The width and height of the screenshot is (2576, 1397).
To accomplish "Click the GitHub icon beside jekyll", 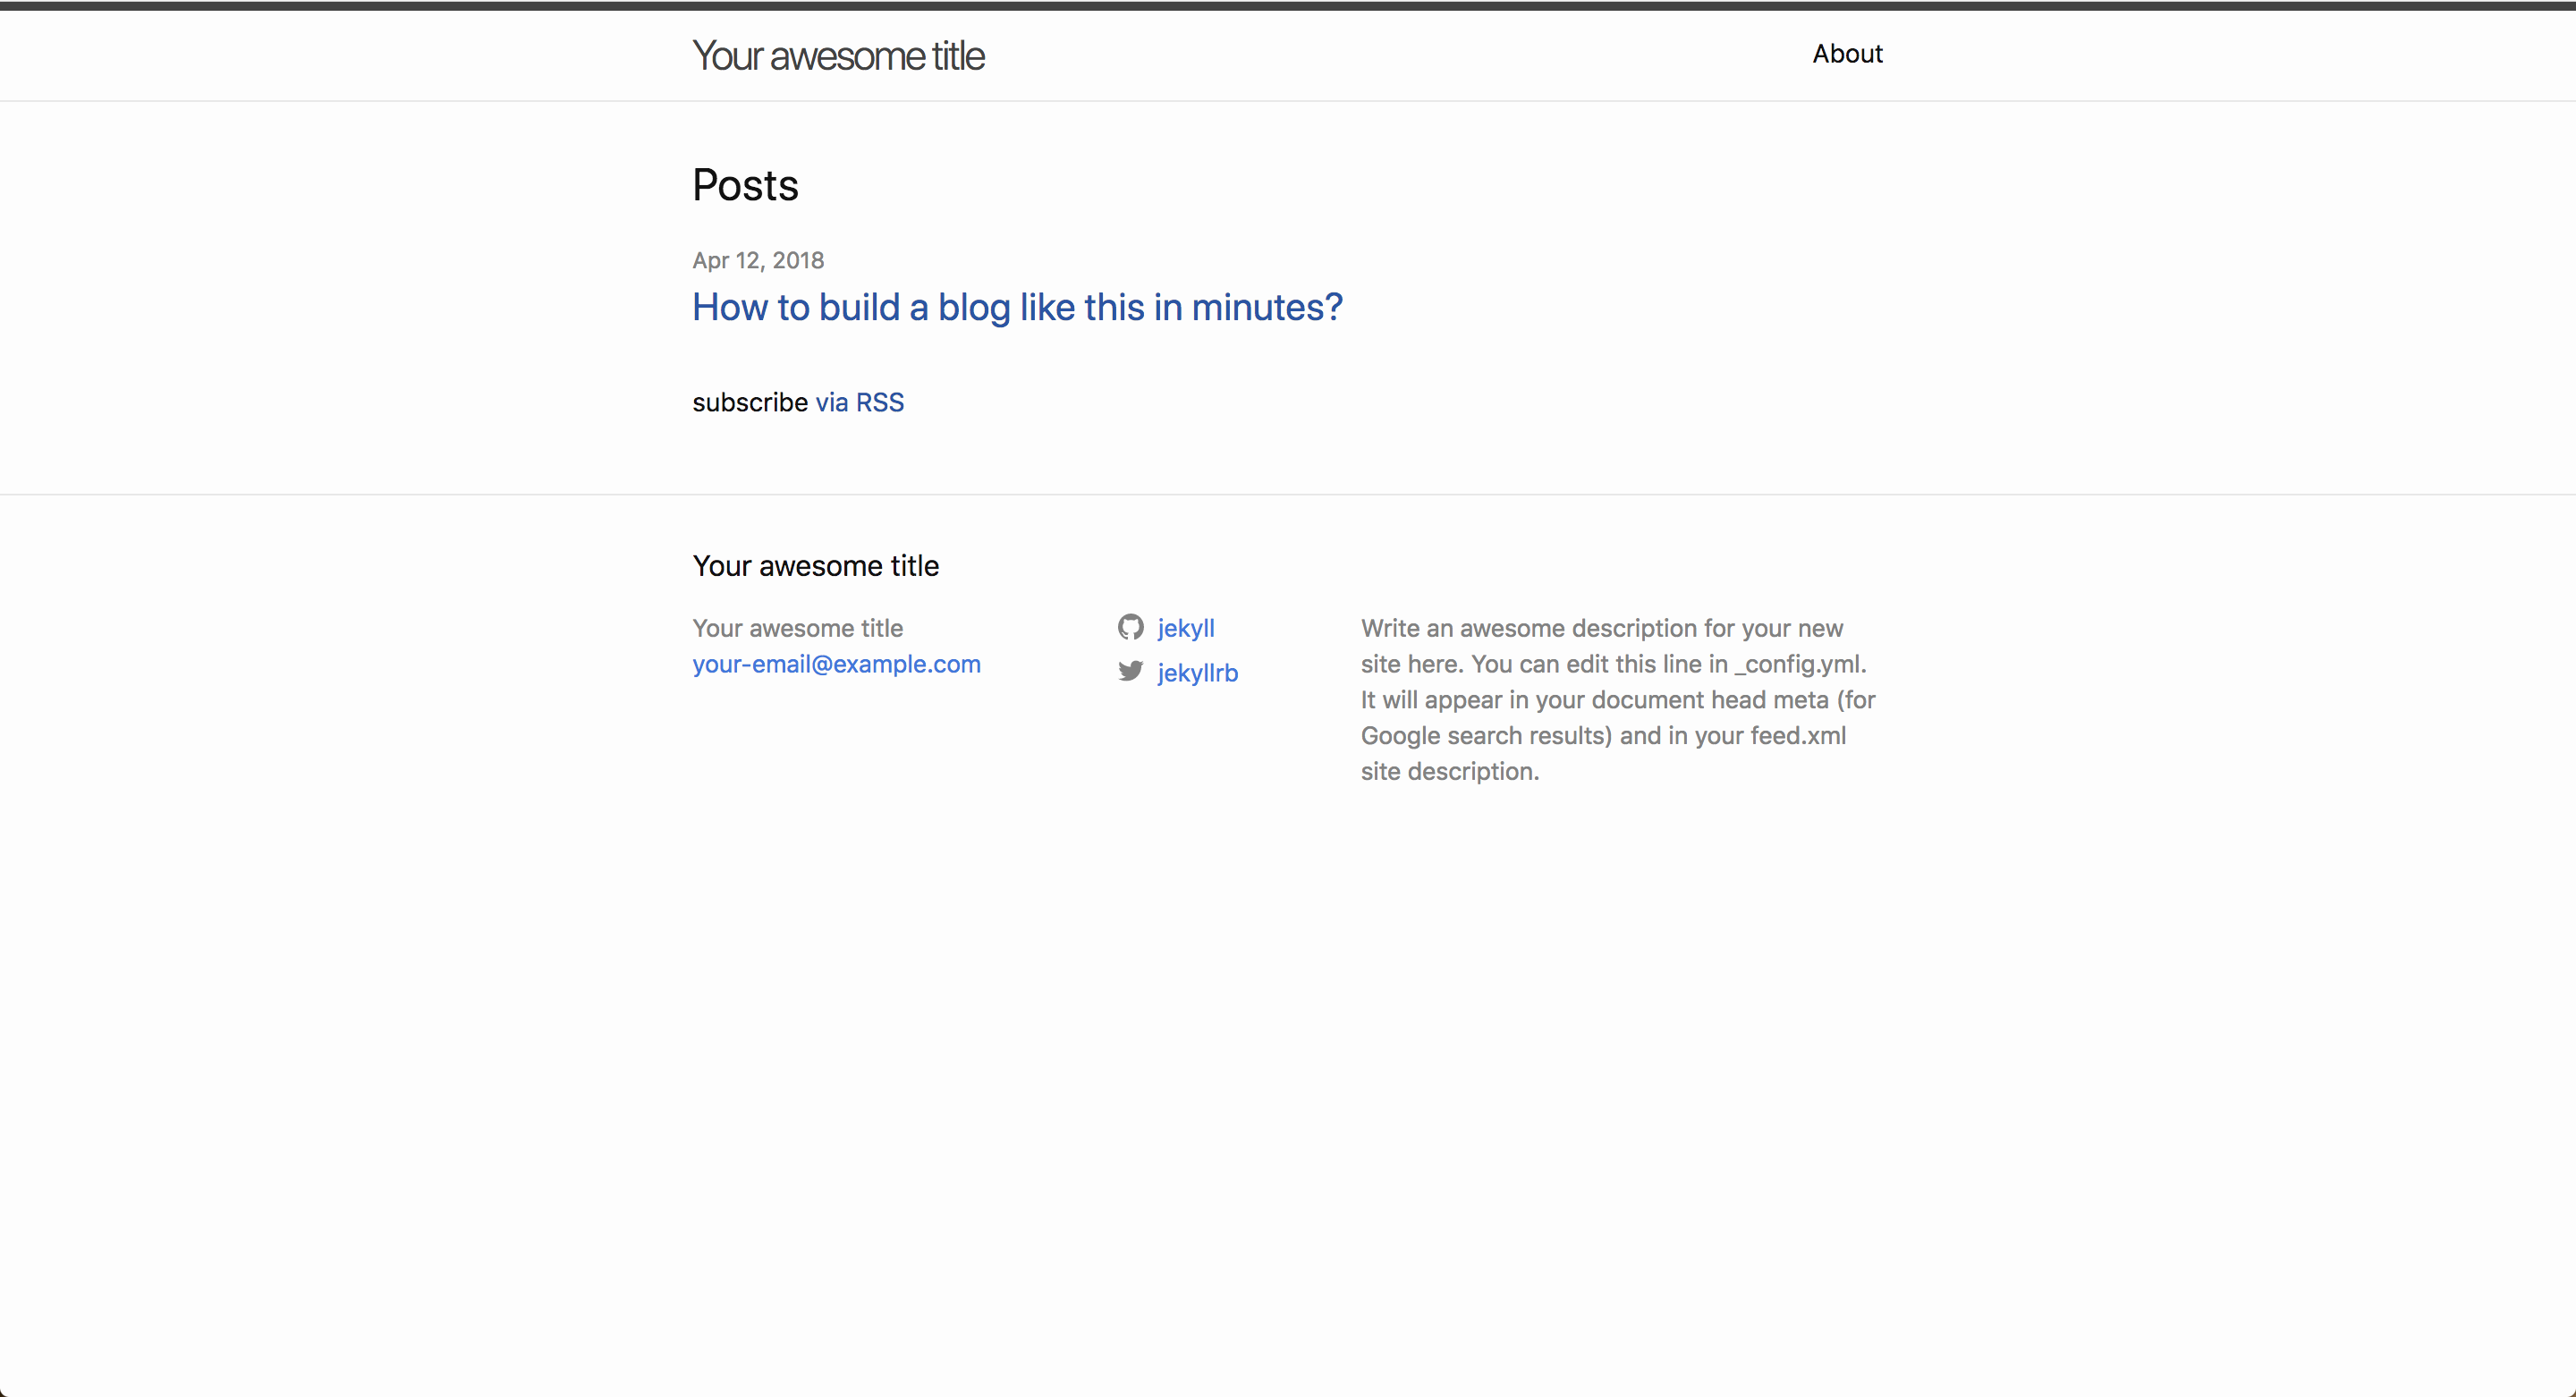I will [x=1130, y=627].
